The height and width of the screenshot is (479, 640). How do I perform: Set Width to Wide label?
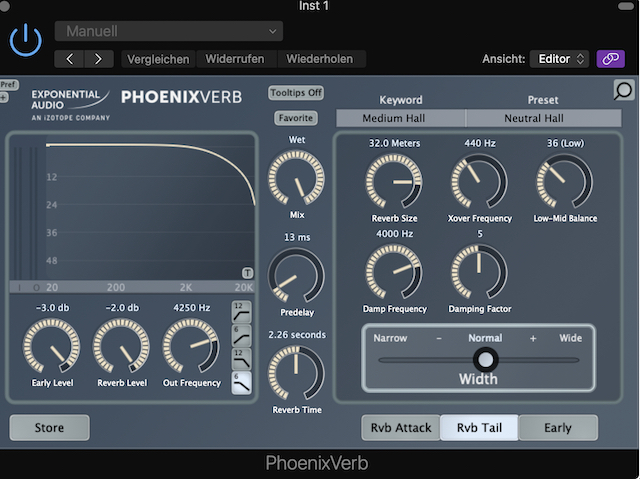(x=571, y=338)
